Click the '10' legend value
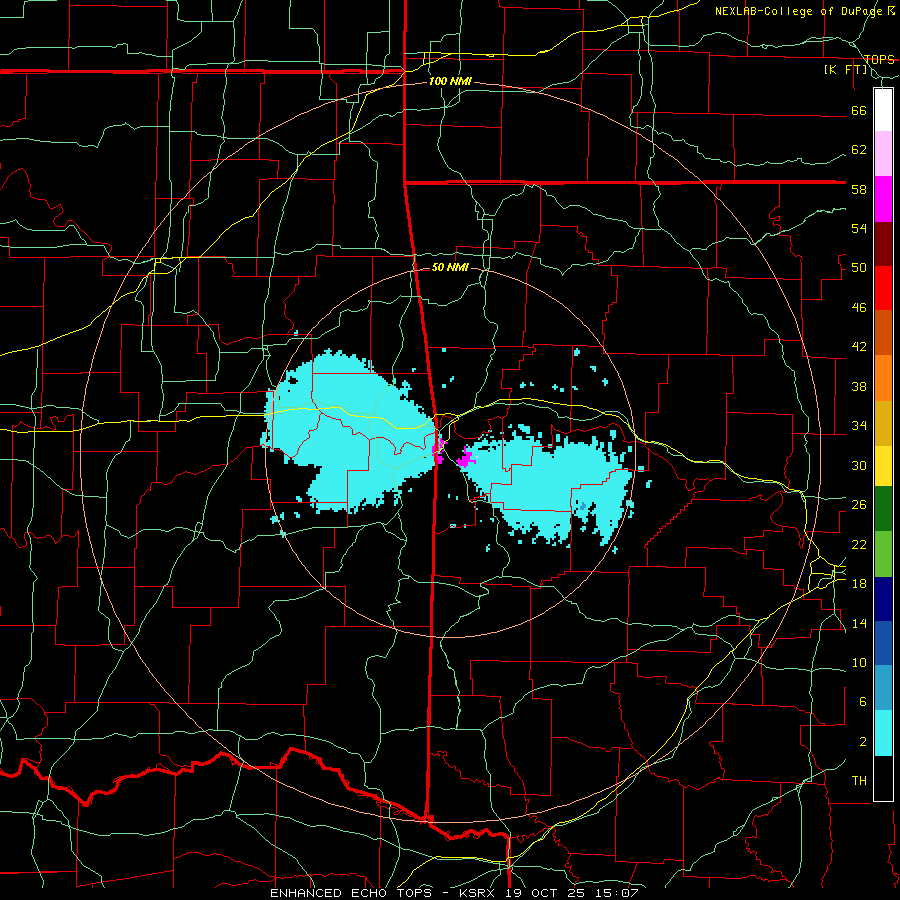900x900 pixels. [859, 662]
